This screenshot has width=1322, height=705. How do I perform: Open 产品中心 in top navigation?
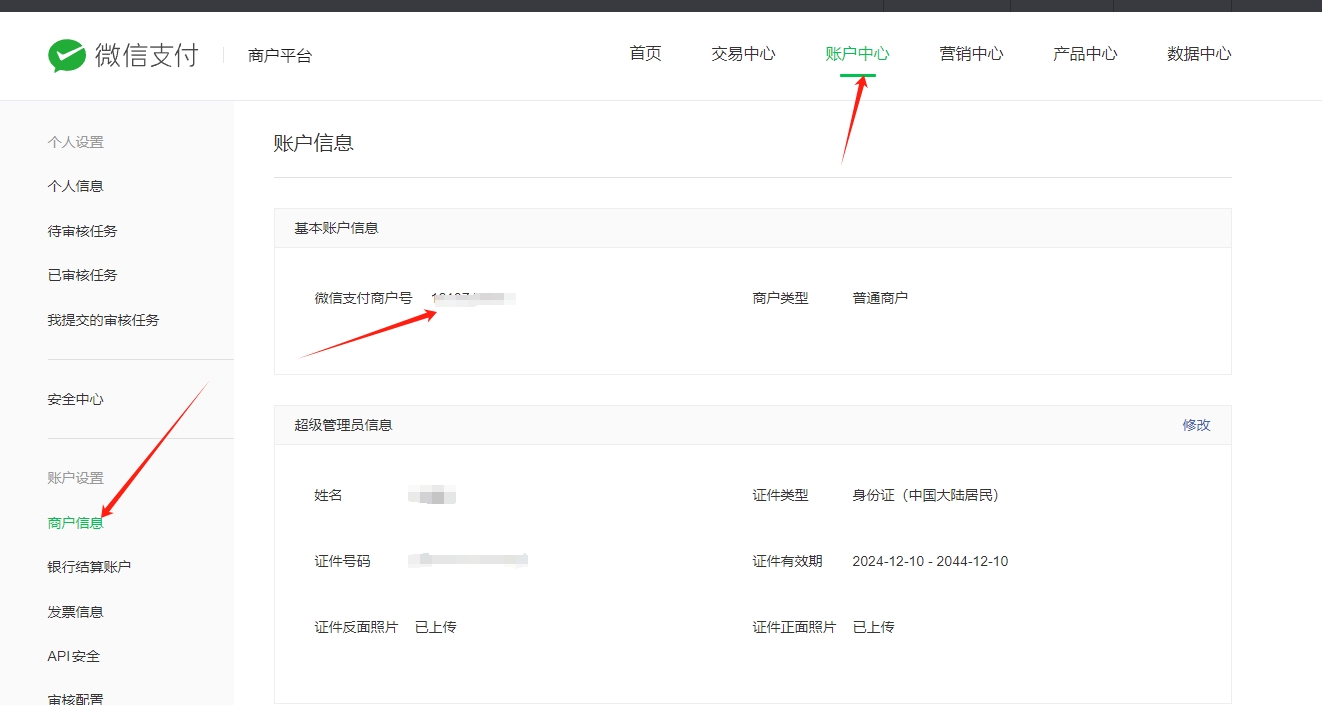click(x=1085, y=54)
